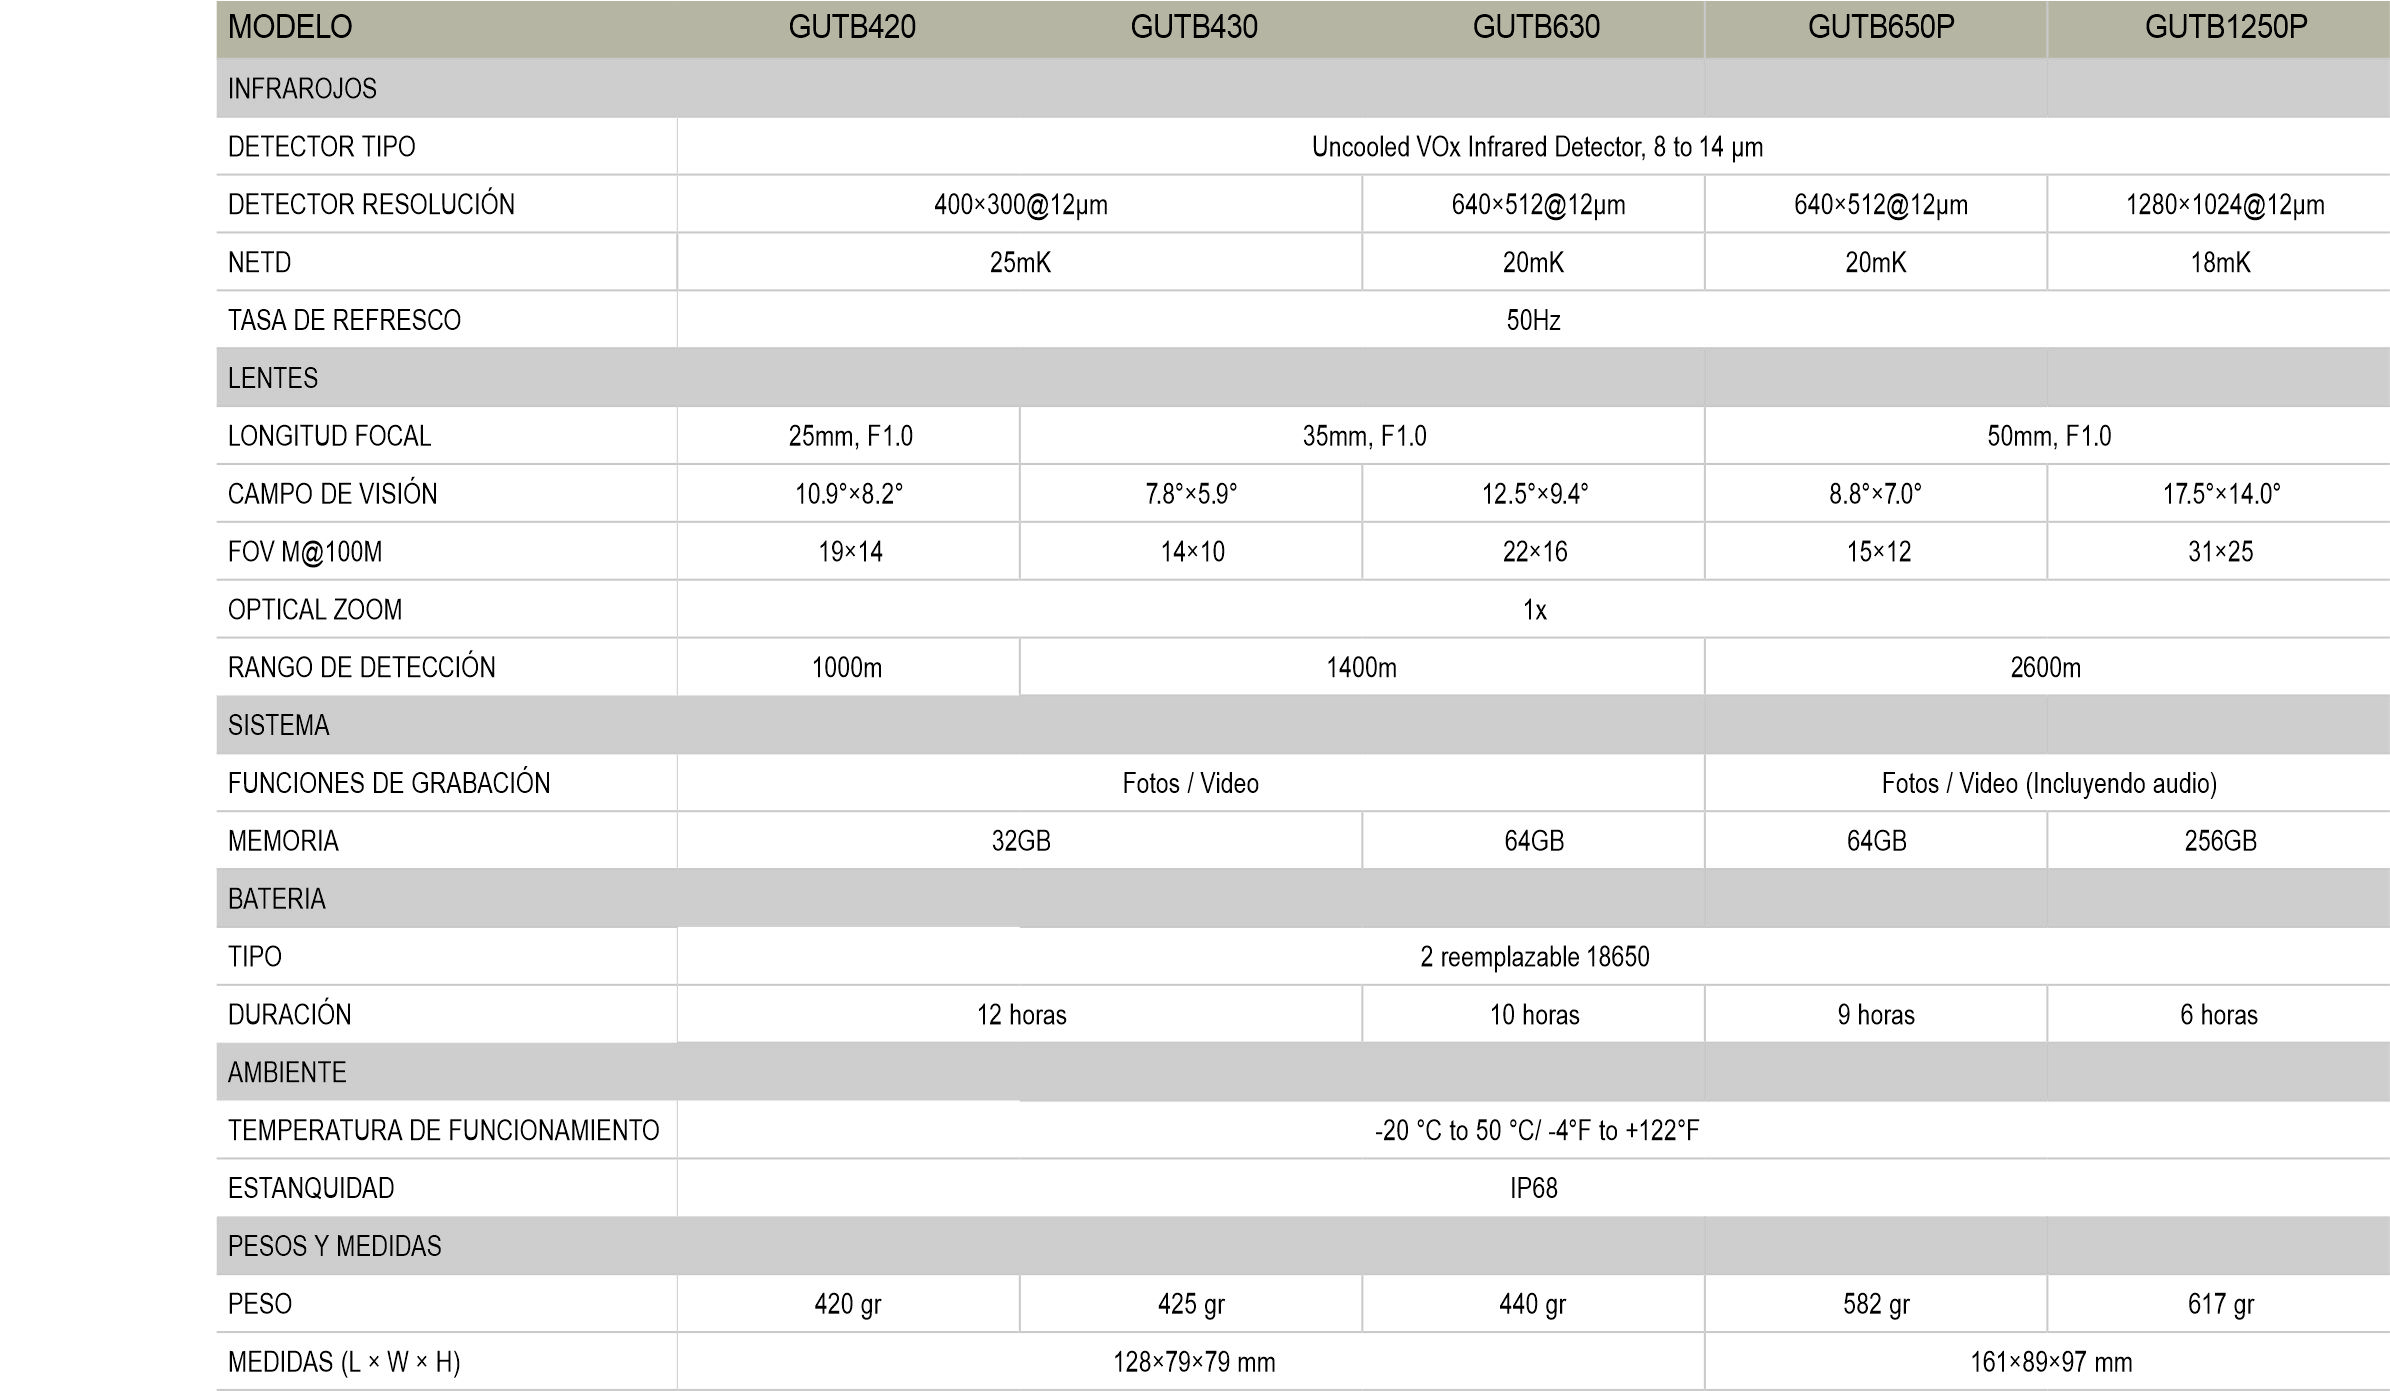Click the LENTES section heading
The image size is (2390, 1391).
[273, 378]
